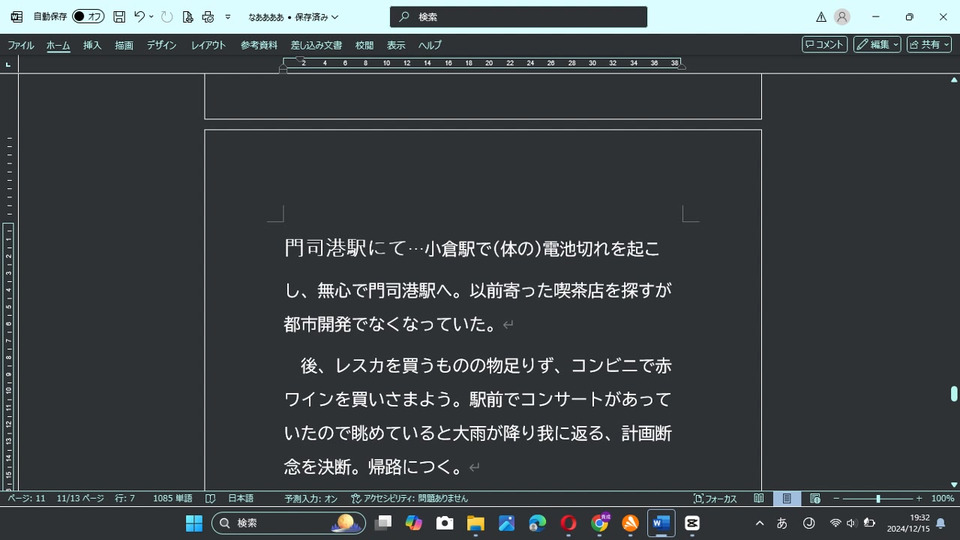Select the ヘルプ ribbon tab
The width and height of the screenshot is (960, 540).
[x=430, y=45]
